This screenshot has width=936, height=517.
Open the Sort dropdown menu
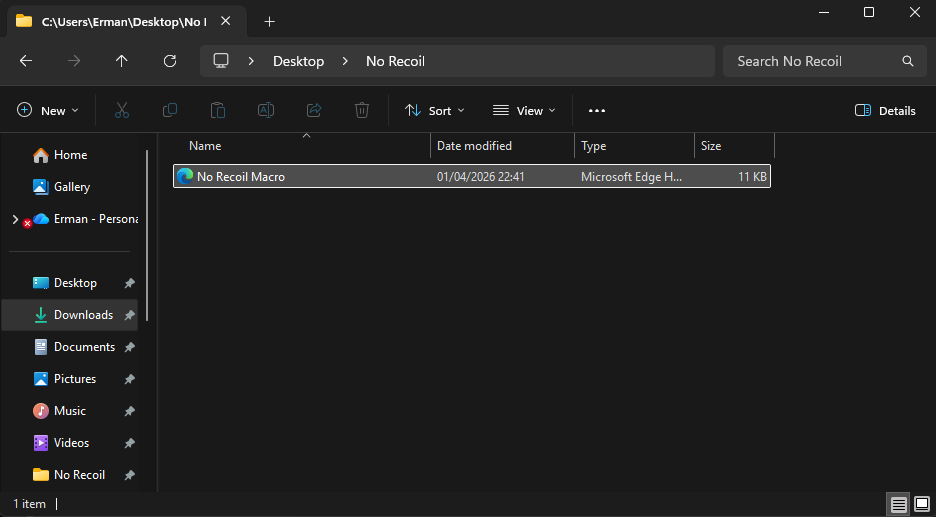(434, 111)
